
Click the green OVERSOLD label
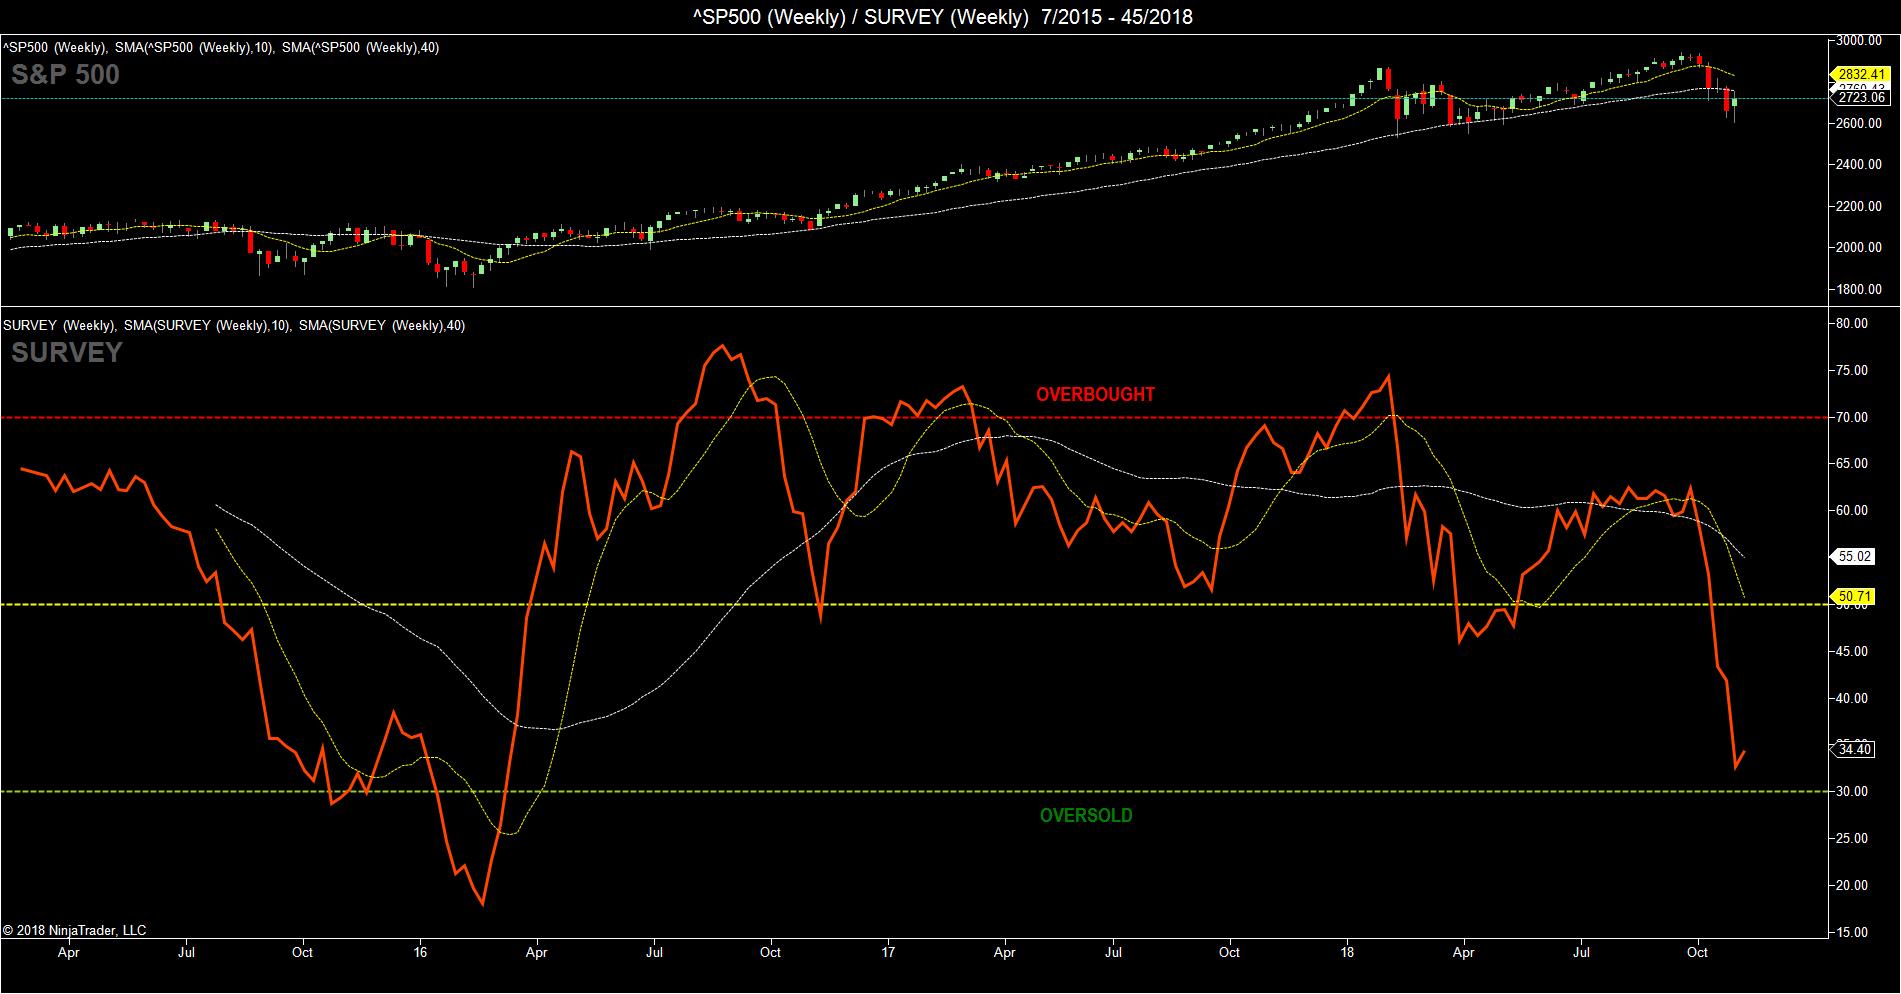tap(1086, 815)
